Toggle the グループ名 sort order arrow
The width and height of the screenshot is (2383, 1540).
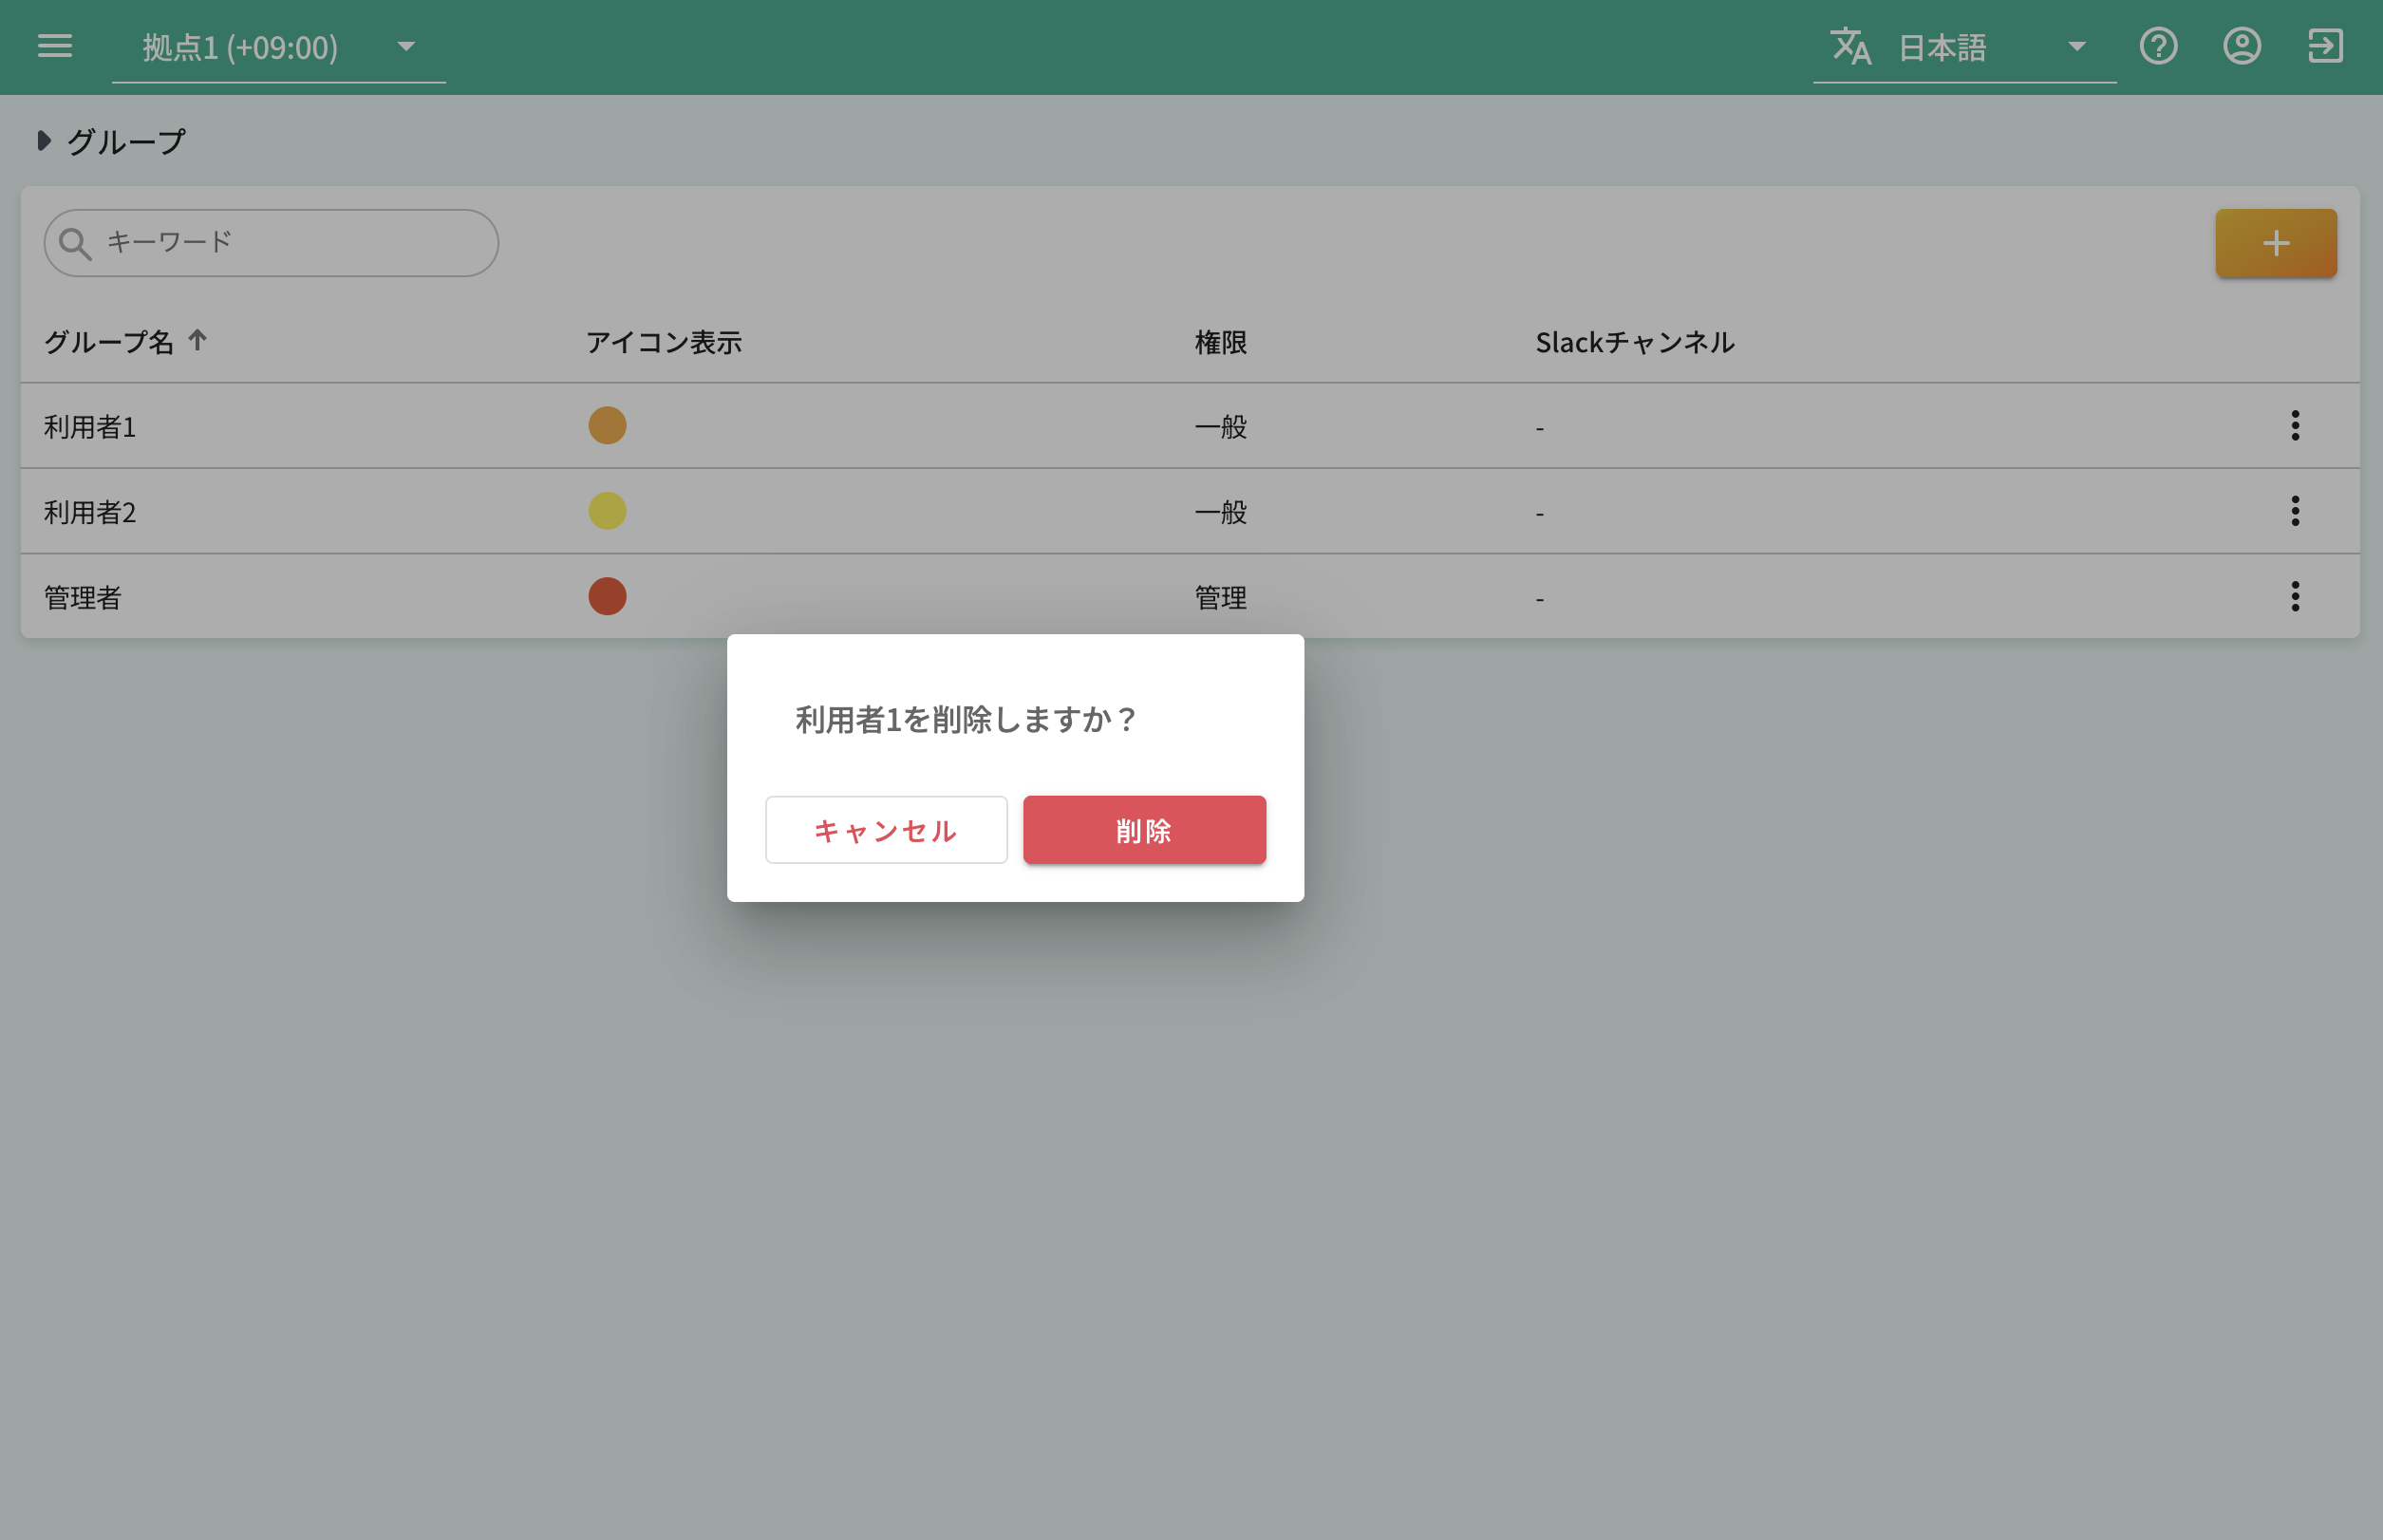tap(197, 341)
